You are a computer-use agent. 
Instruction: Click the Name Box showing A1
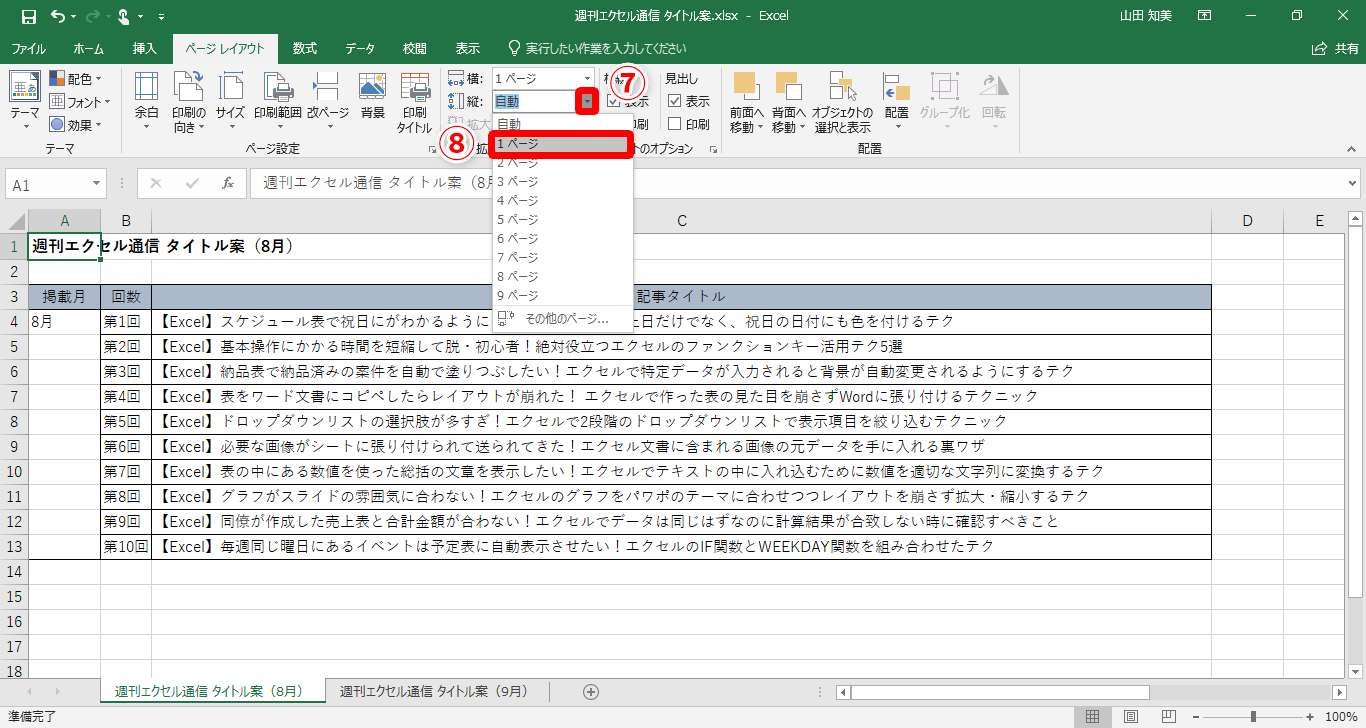coord(48,184)
